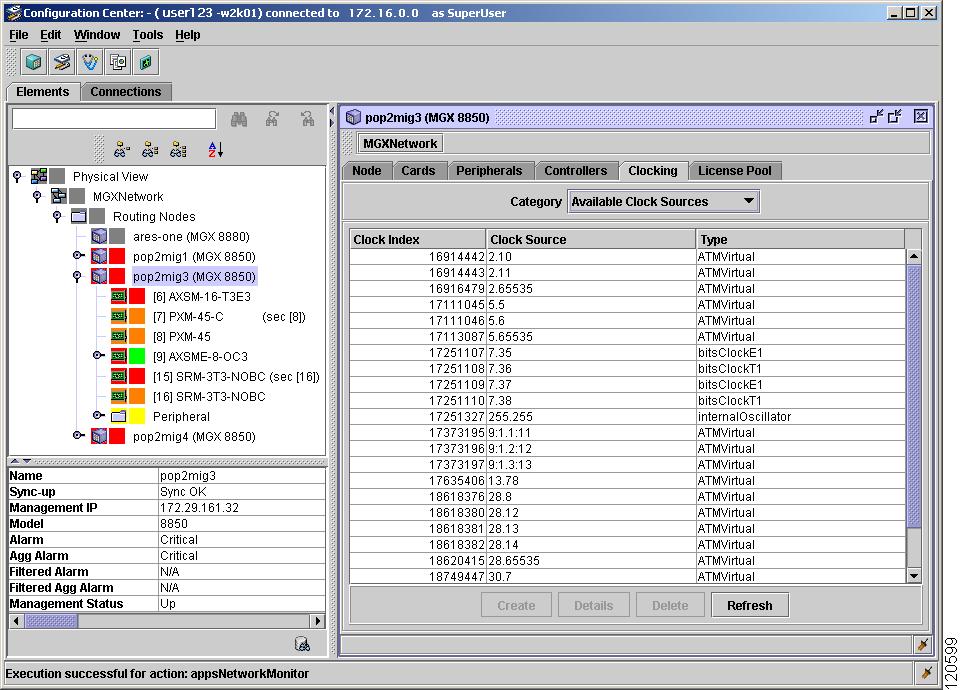Click the A-Z sort icon
The height and width of the screenshot is (690, 962).
[x=215, y=149]
